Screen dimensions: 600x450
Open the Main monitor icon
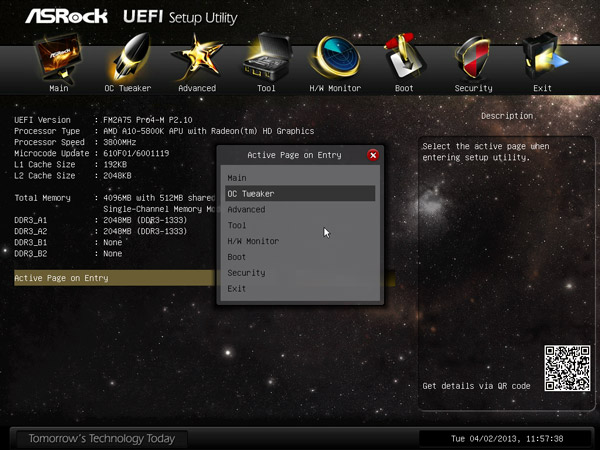[x=58, y=58]
